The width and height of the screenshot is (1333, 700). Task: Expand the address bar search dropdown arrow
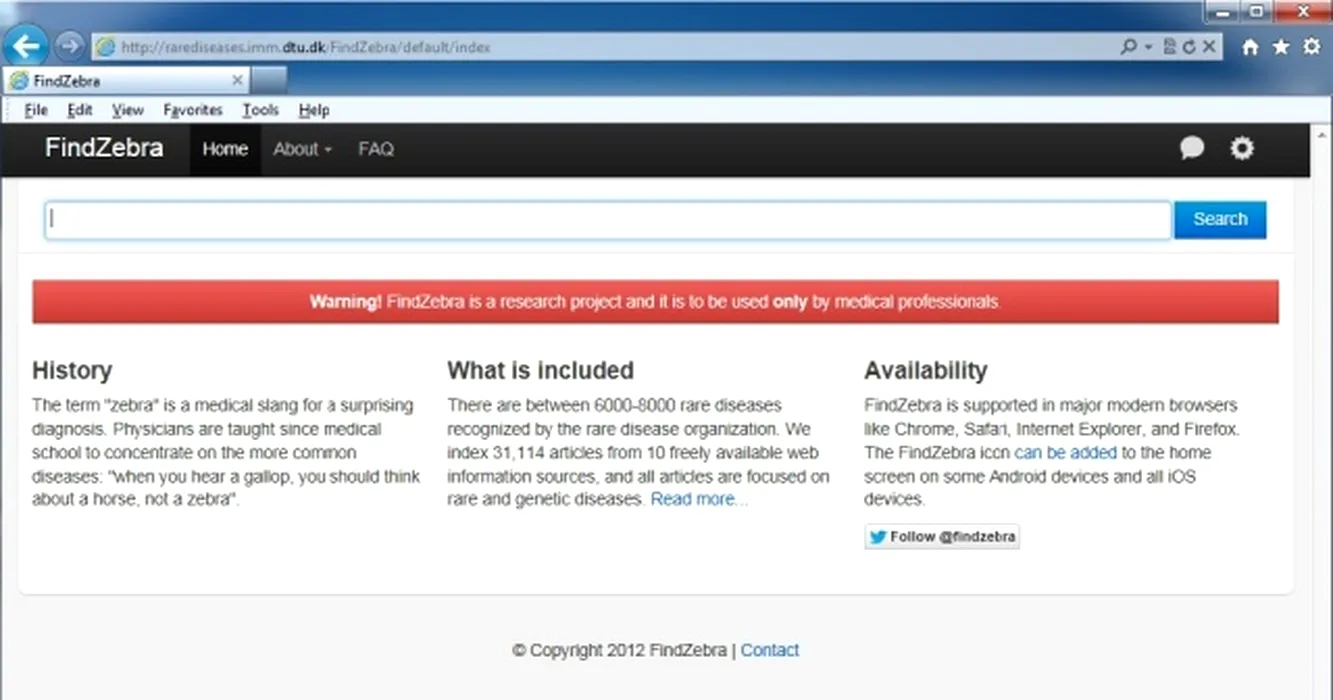(1148, 47)
